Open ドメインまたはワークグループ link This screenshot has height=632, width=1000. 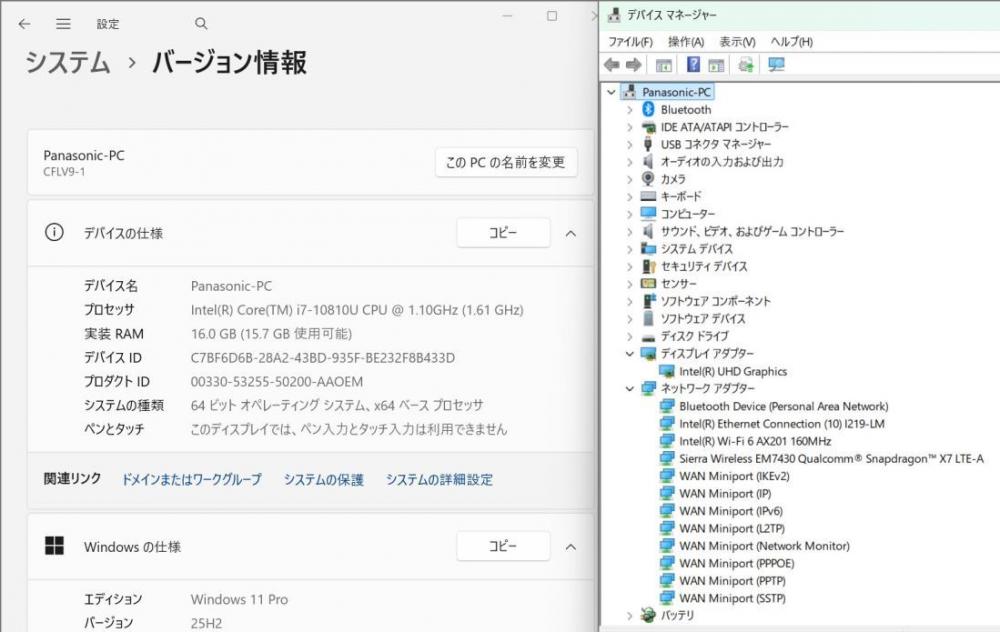click(191, 480)
